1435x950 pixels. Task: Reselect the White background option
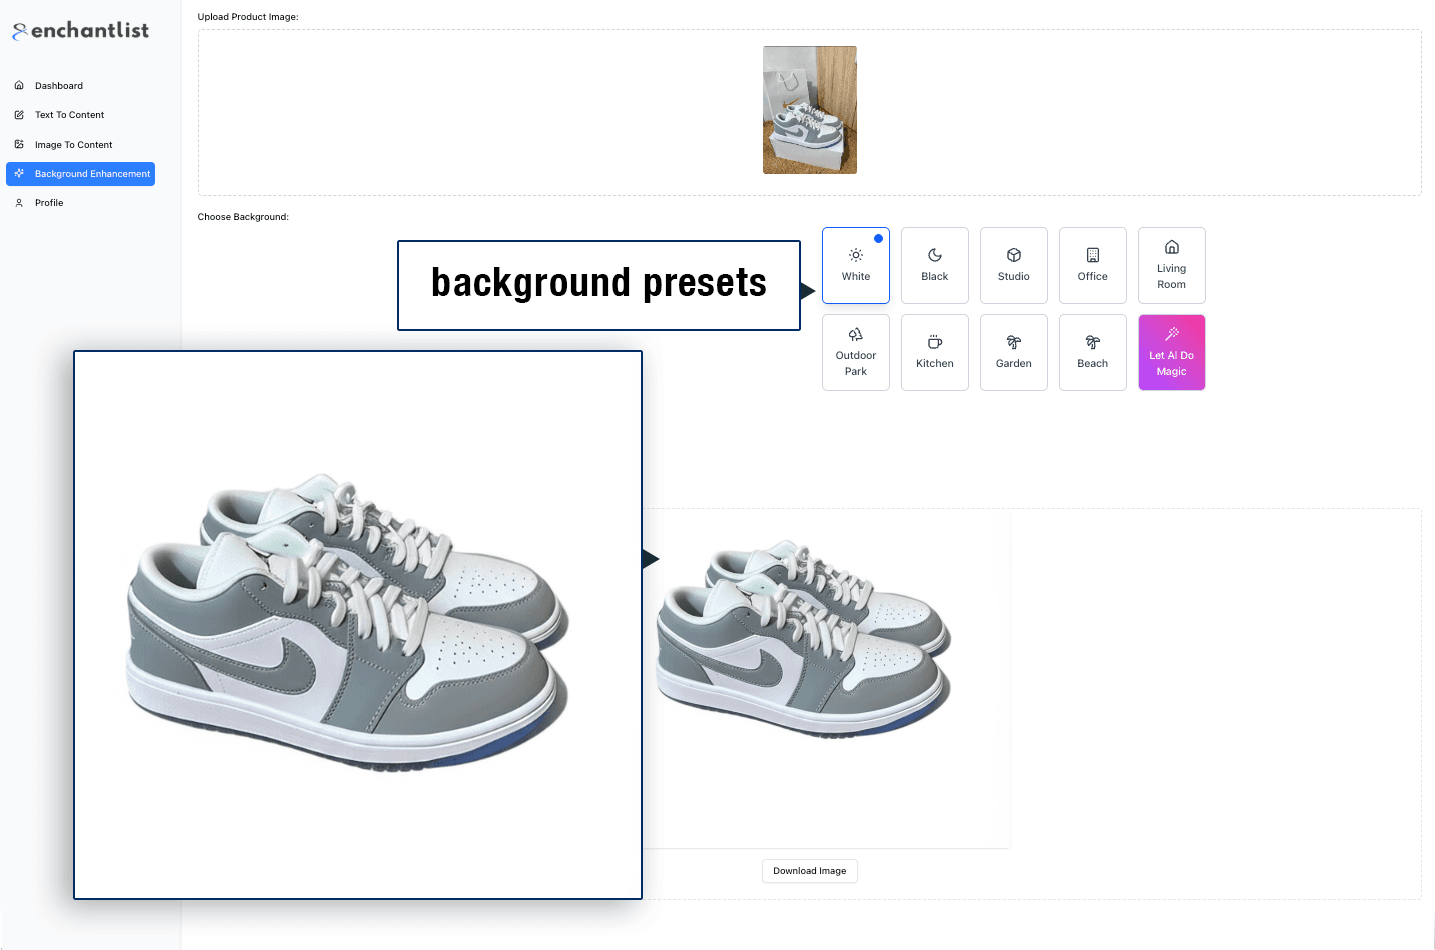pyautogui.click(x=855, y=265)
